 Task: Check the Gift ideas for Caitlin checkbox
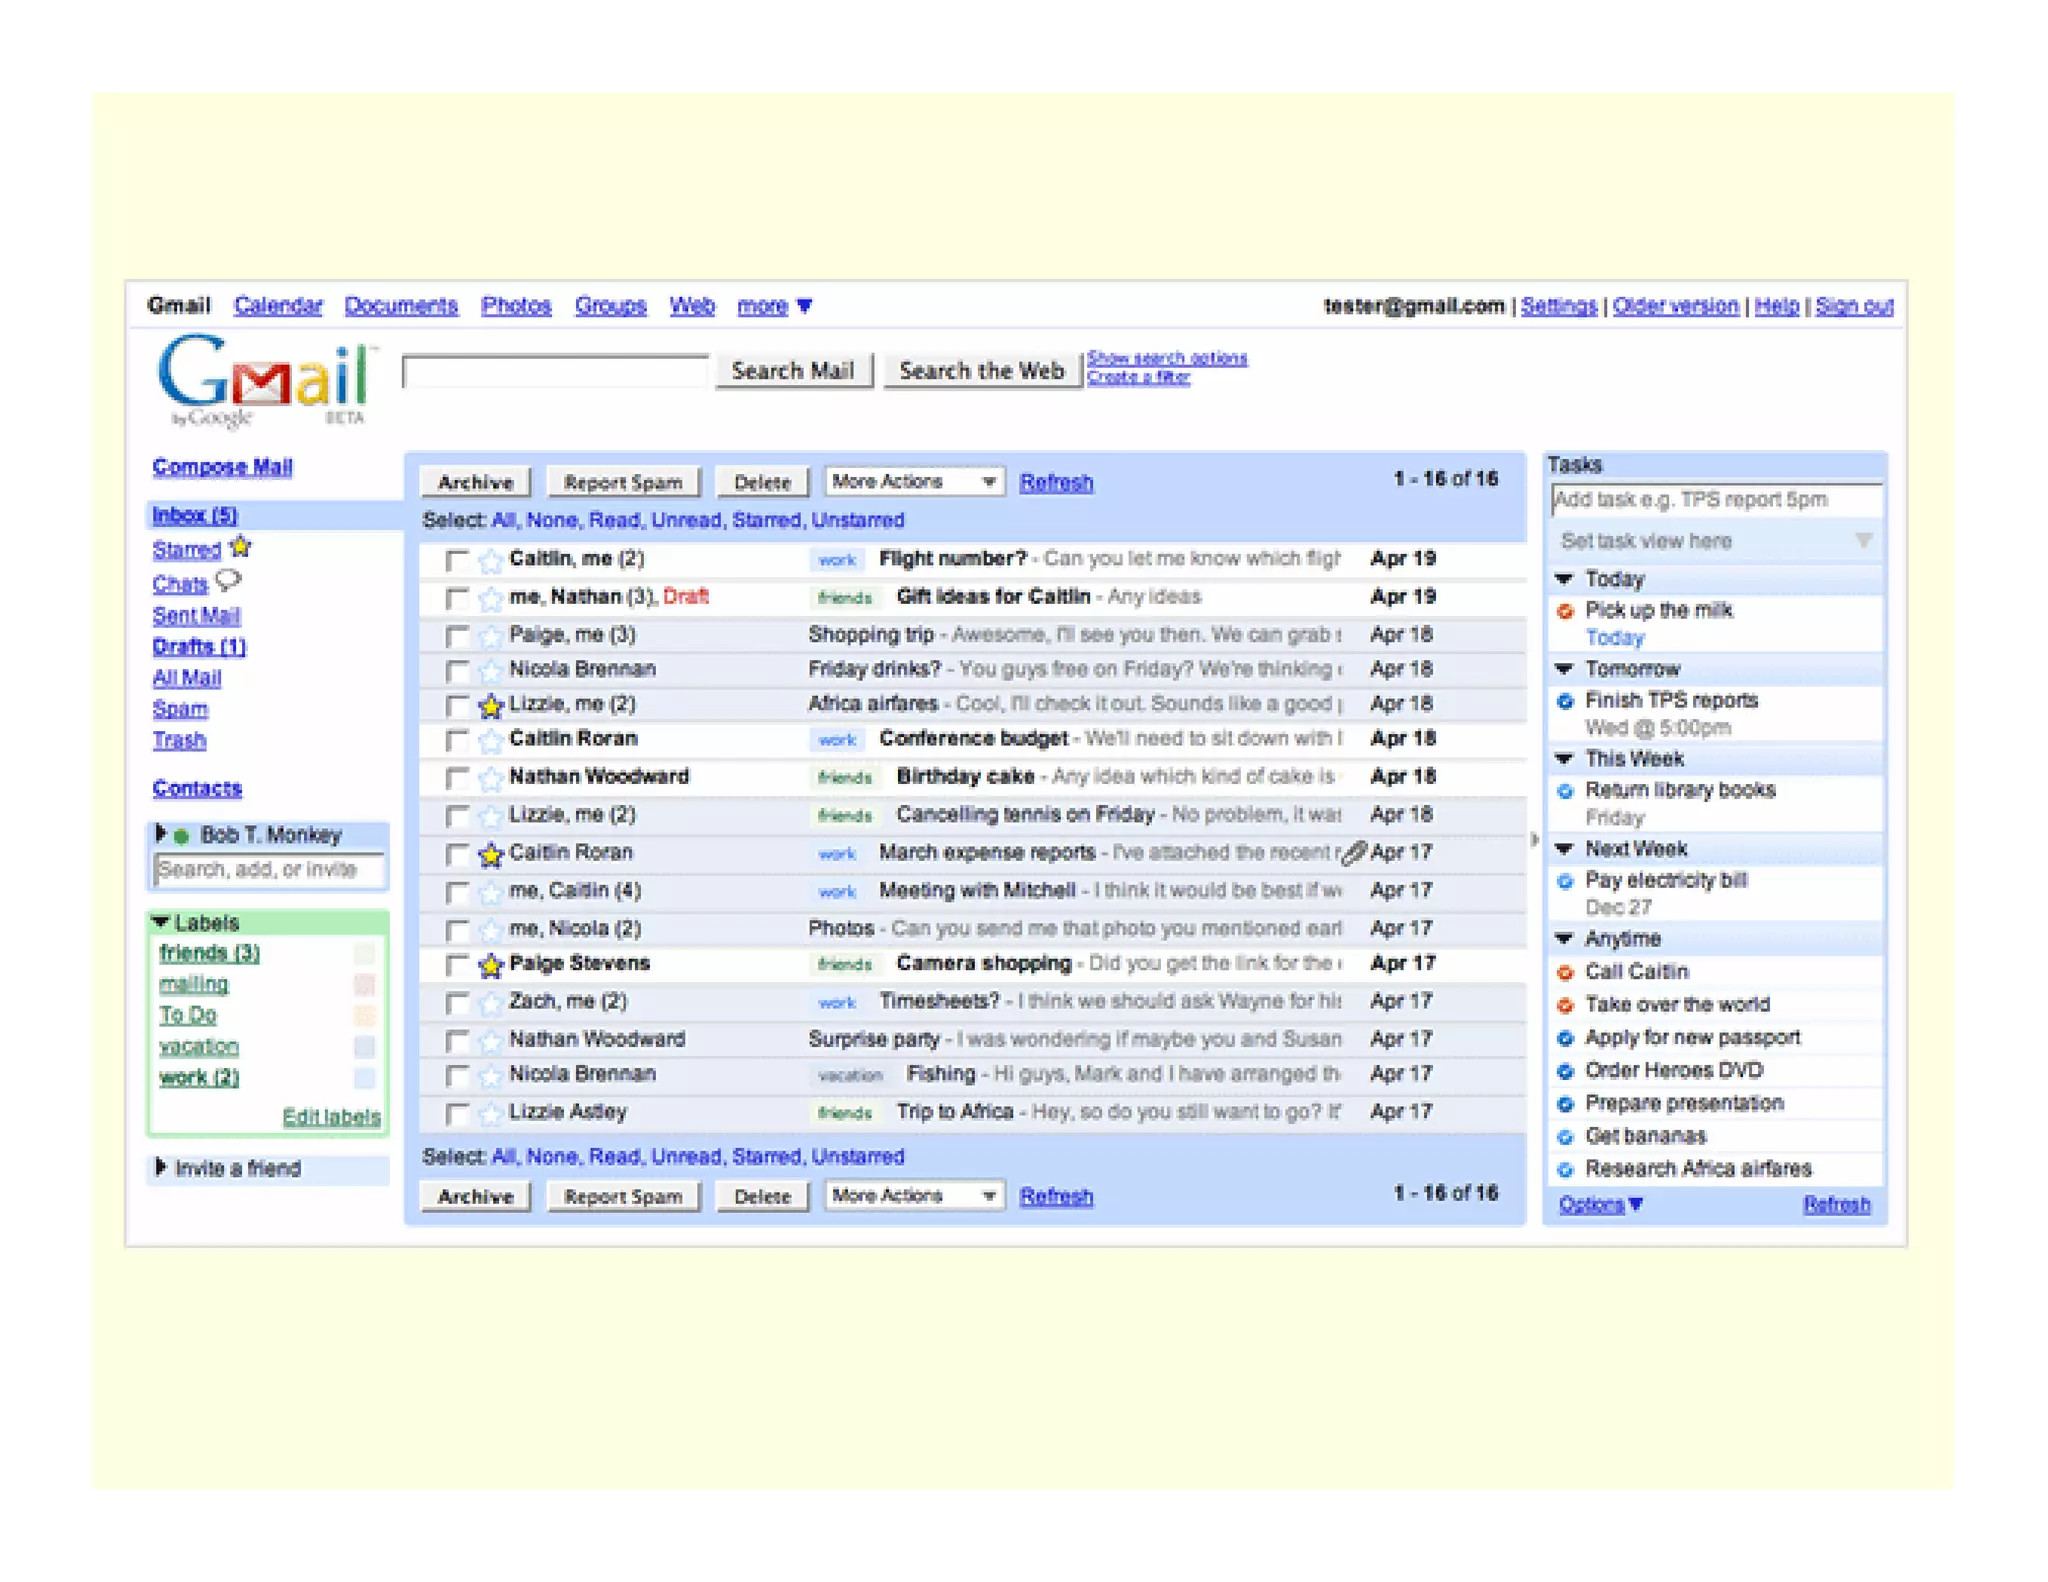(457, 599)
